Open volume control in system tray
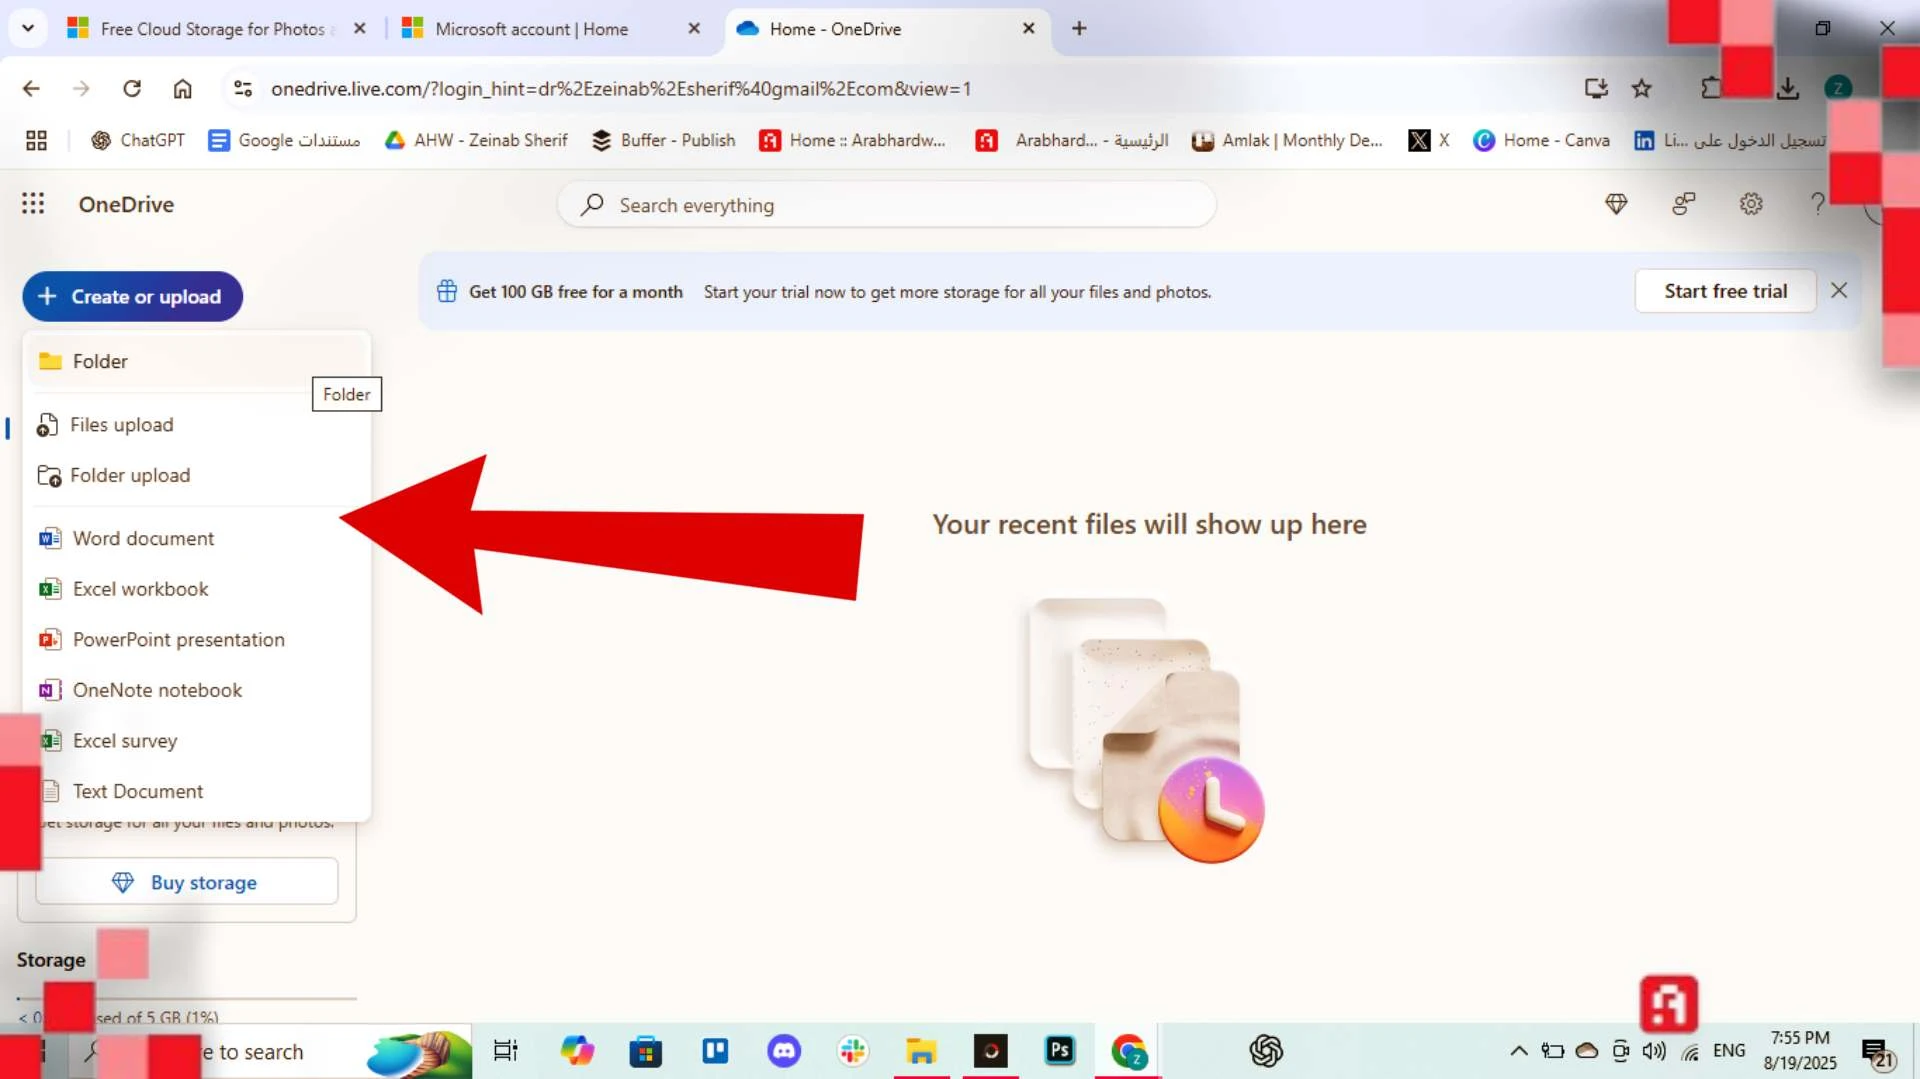Image resolution: width=1920 pixels, height=1079 pixels. (1654, 1051)
